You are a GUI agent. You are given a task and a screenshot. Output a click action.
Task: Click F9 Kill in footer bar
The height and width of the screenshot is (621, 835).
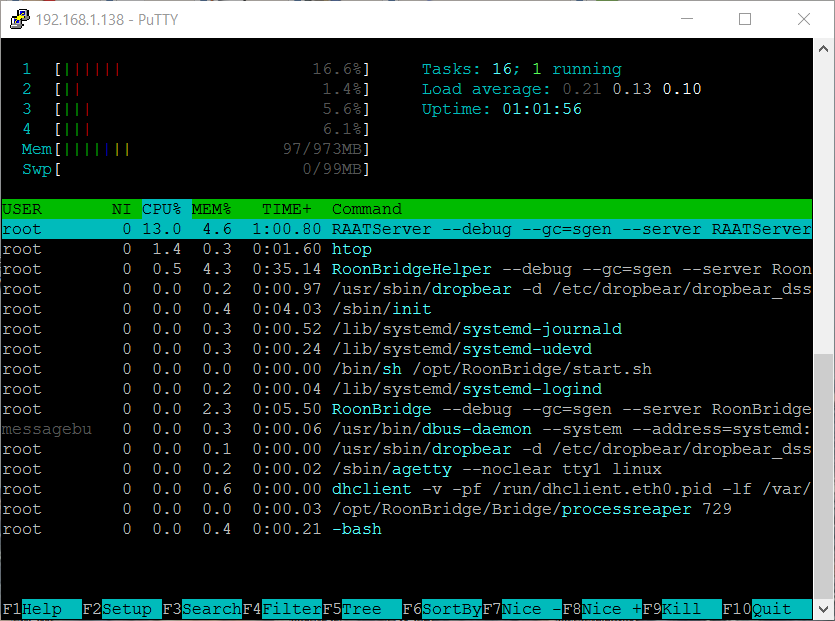tap(682, 609)
